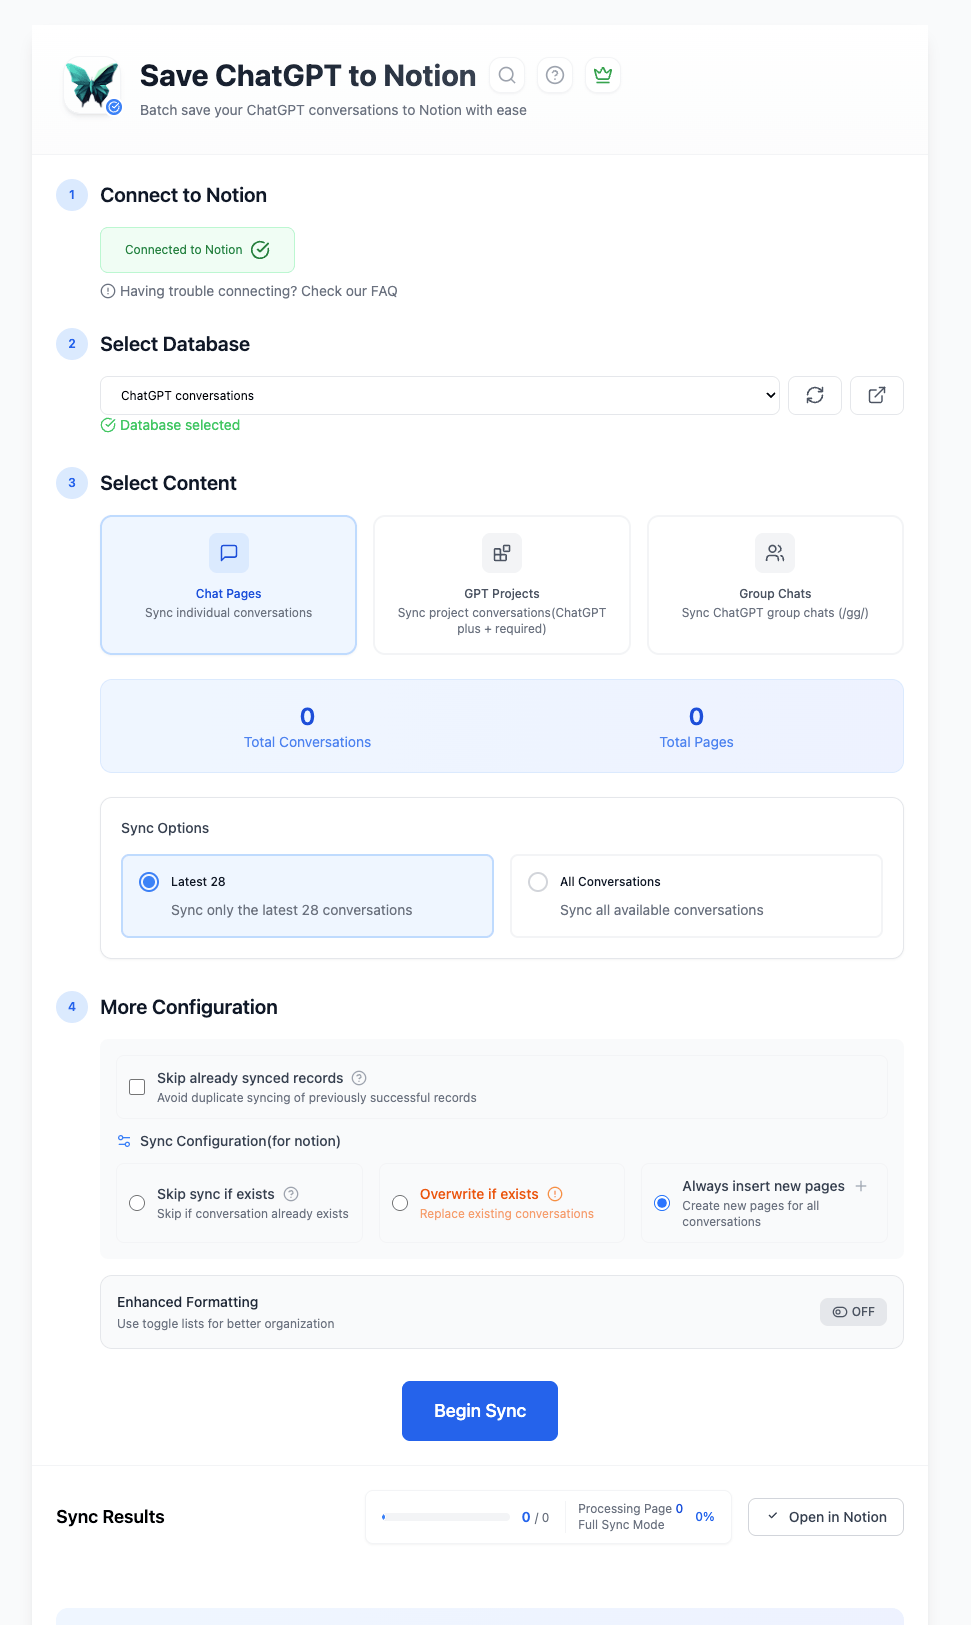971x1625 pixels.
Task: Click the GPT Projects grid icon
Action: click(502, 553)
